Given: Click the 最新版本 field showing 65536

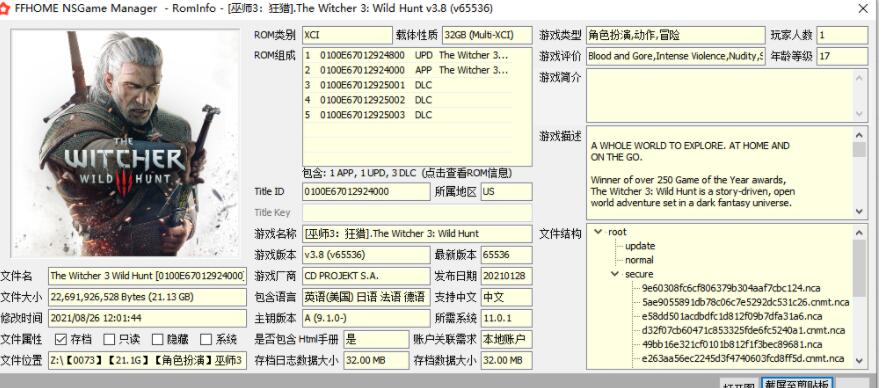Looking at the screenshot, I should (x=506, y=255).
